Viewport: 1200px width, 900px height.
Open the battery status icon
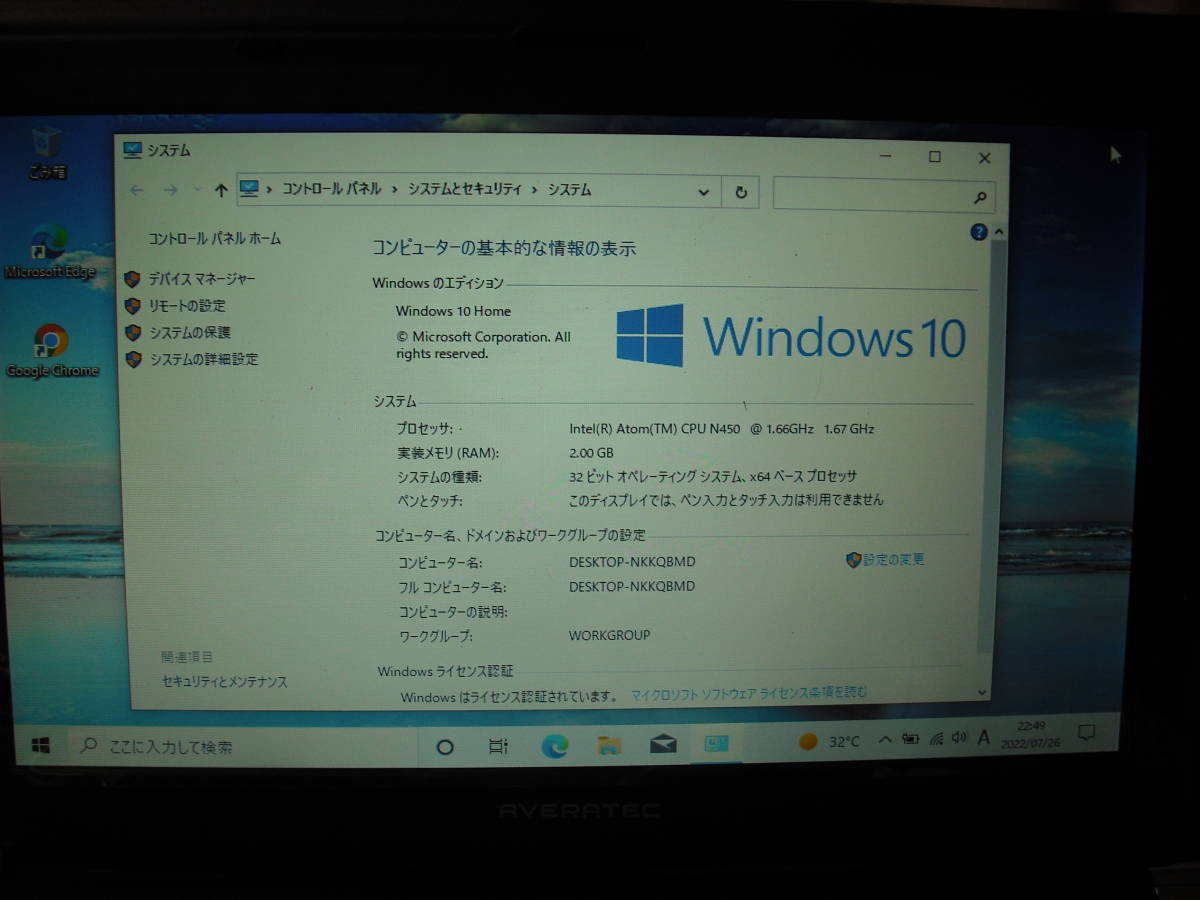[910, 739]
